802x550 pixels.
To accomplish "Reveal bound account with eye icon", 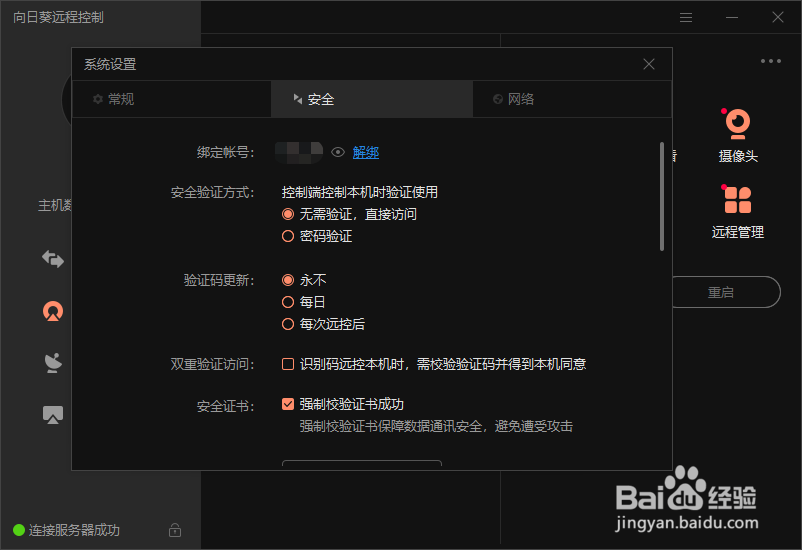I will [x=338, y=152].
